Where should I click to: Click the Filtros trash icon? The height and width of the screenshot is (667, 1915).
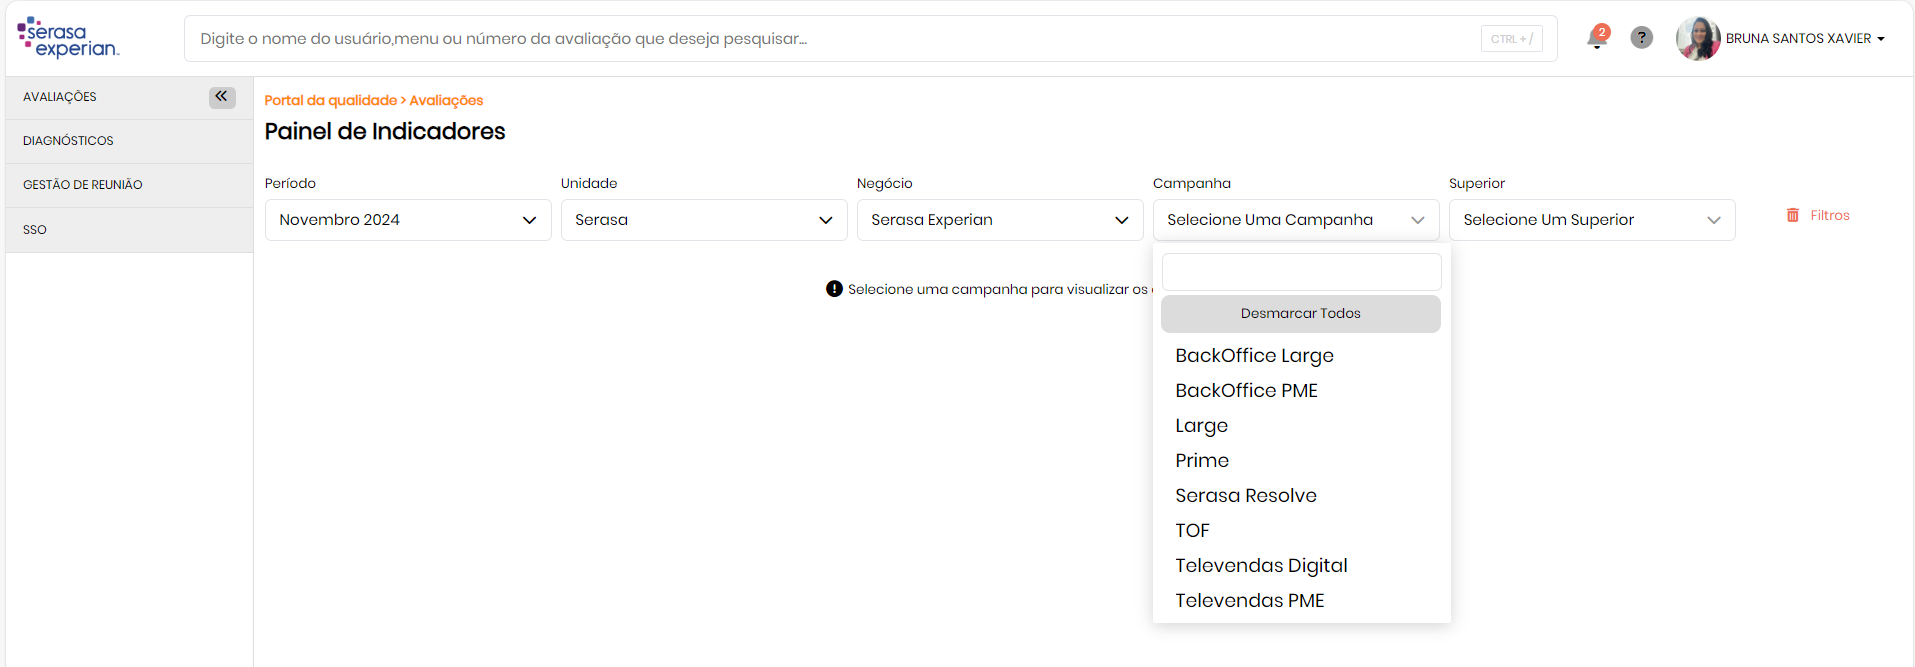pyautogui.click(x=1793, y=215)
